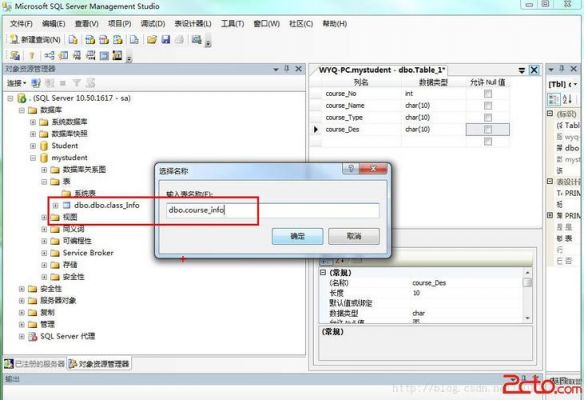This screenshot has height=400, width=584.
Task: Click scroll-up arrow in column properties grid
Action: tap(527, 273)
